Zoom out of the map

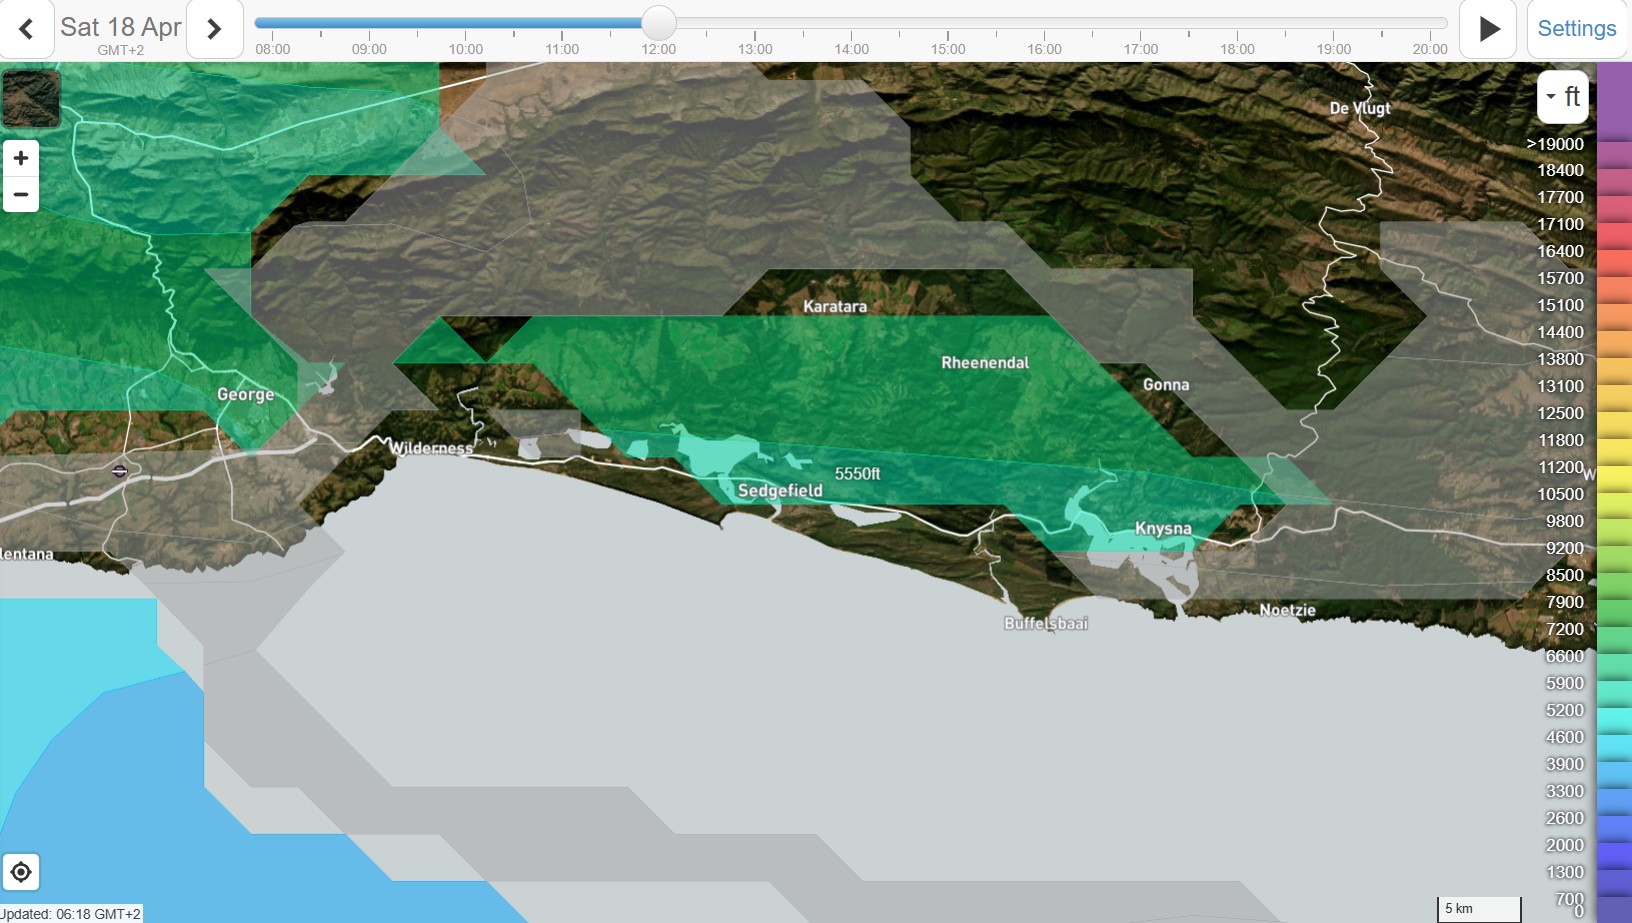pos(21,194)
